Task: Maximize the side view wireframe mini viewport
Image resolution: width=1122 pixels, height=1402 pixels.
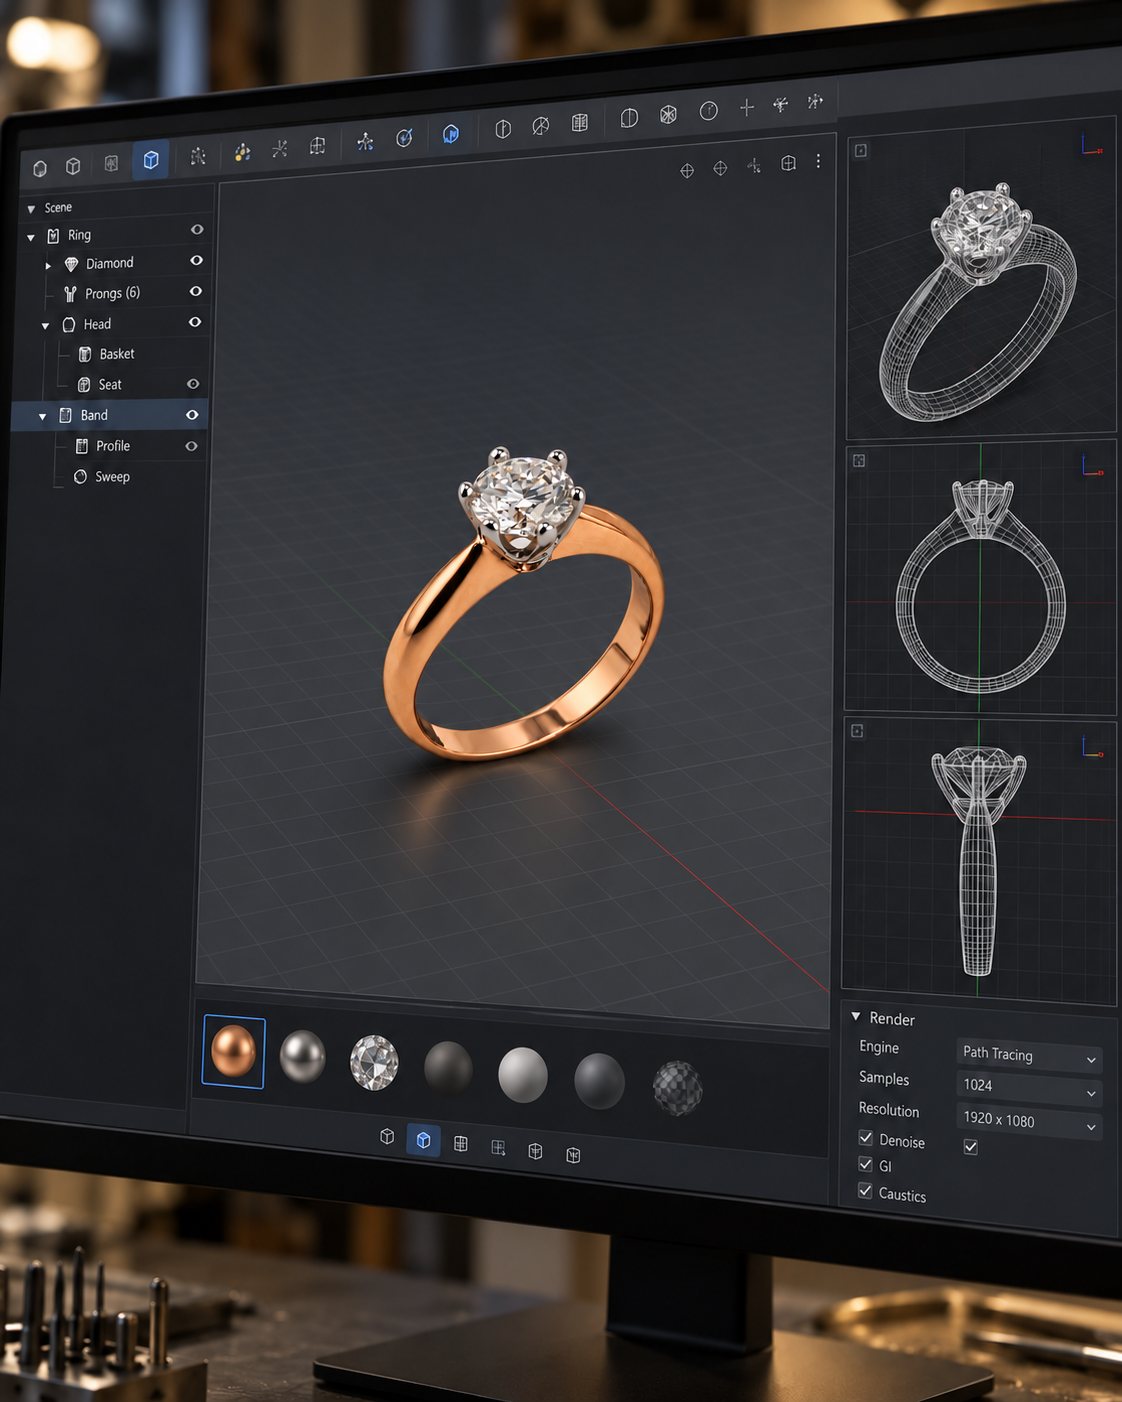Action: (x=857, y=731)
